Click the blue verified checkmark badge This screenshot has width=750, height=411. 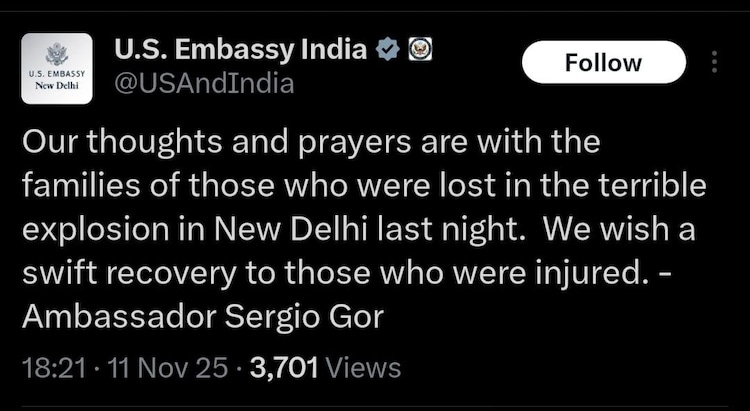pos(386,48)
